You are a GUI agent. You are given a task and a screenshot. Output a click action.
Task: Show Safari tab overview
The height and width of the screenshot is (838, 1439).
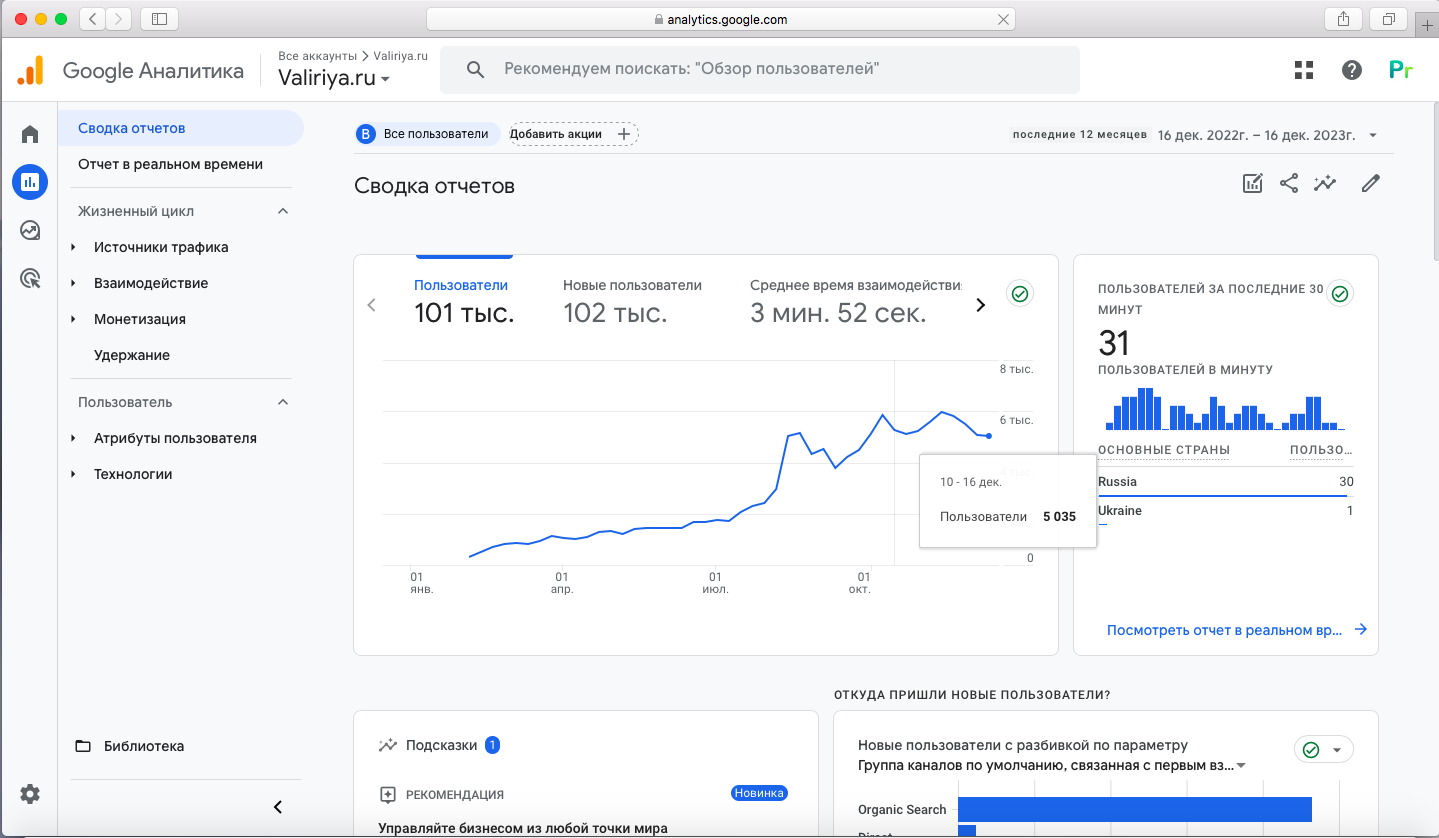(1389, 19)
